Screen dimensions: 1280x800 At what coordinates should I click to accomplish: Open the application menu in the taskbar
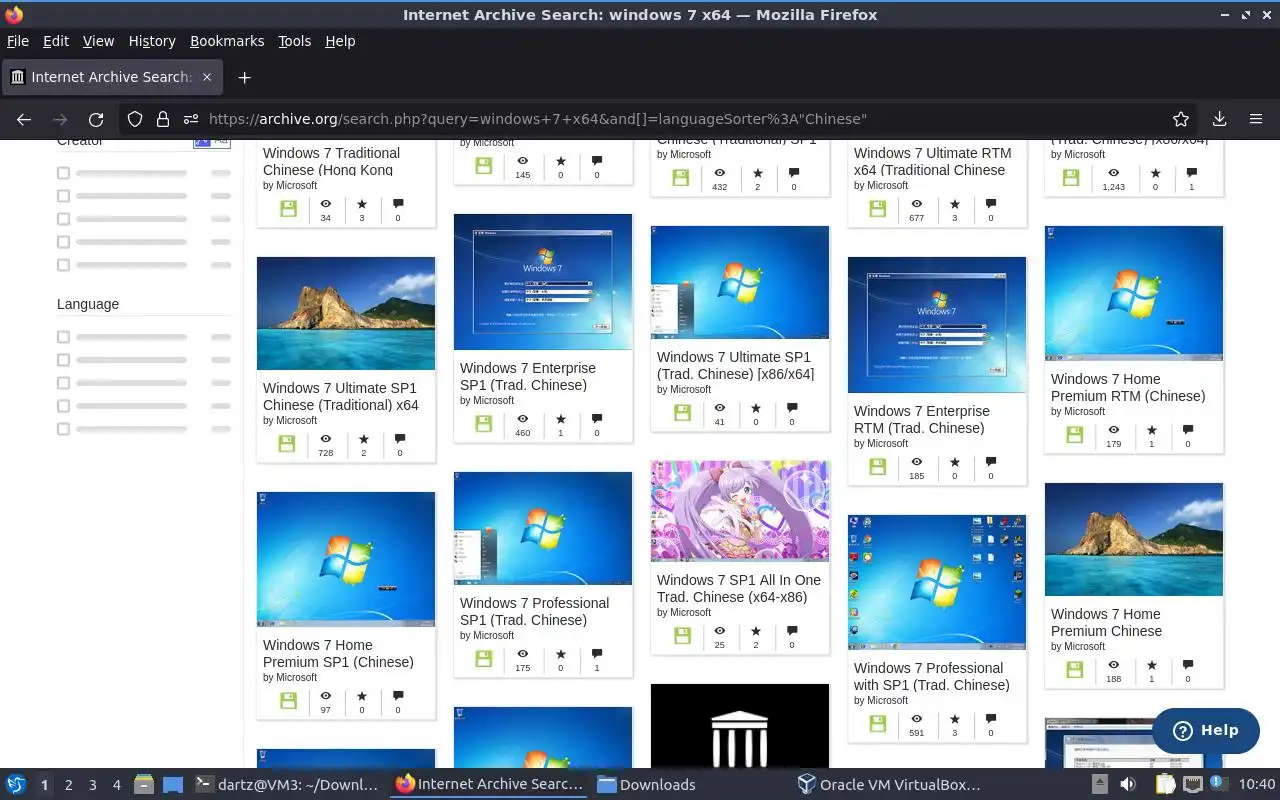coord(16,784)
